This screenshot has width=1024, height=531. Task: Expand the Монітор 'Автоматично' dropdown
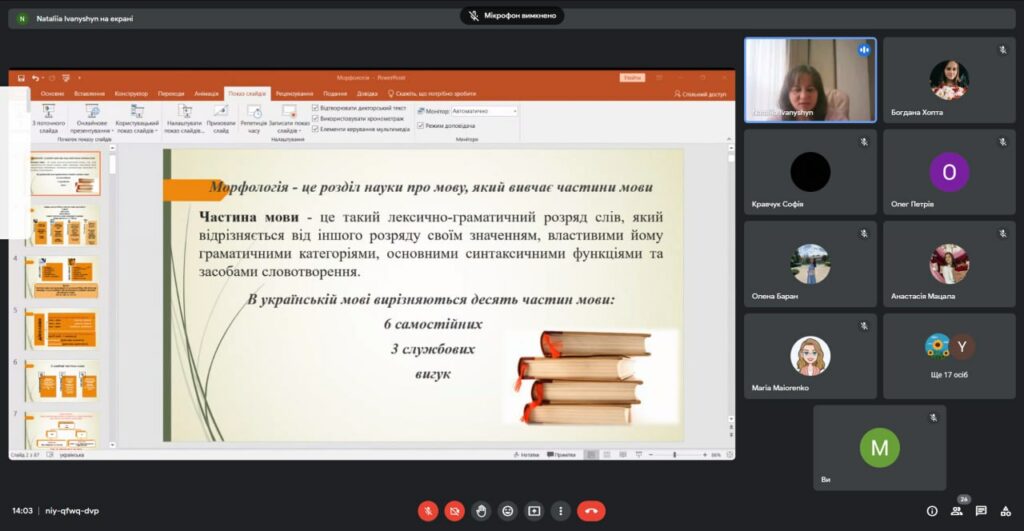pyautogui.click(x=515, y=111)
